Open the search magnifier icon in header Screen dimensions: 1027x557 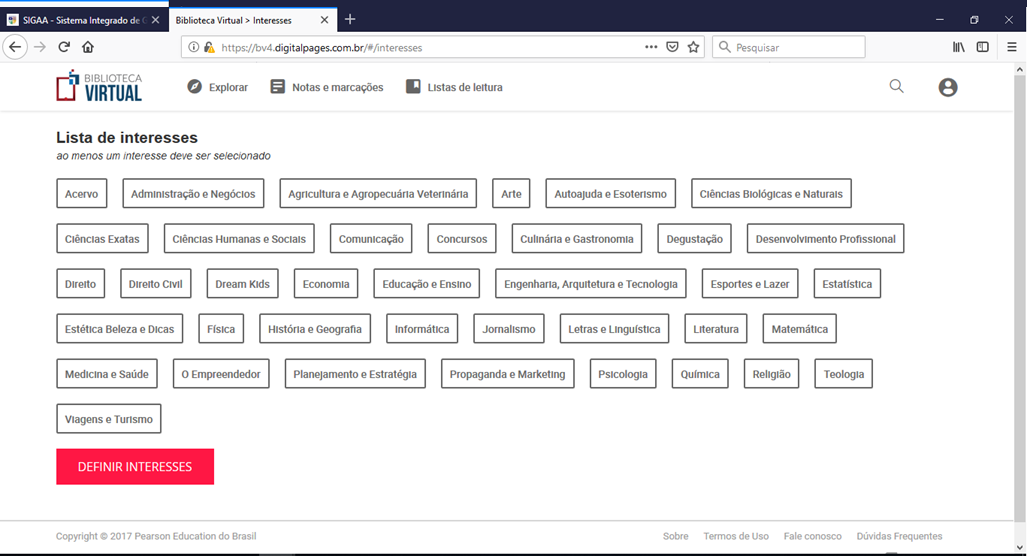(x=896, y=87)
